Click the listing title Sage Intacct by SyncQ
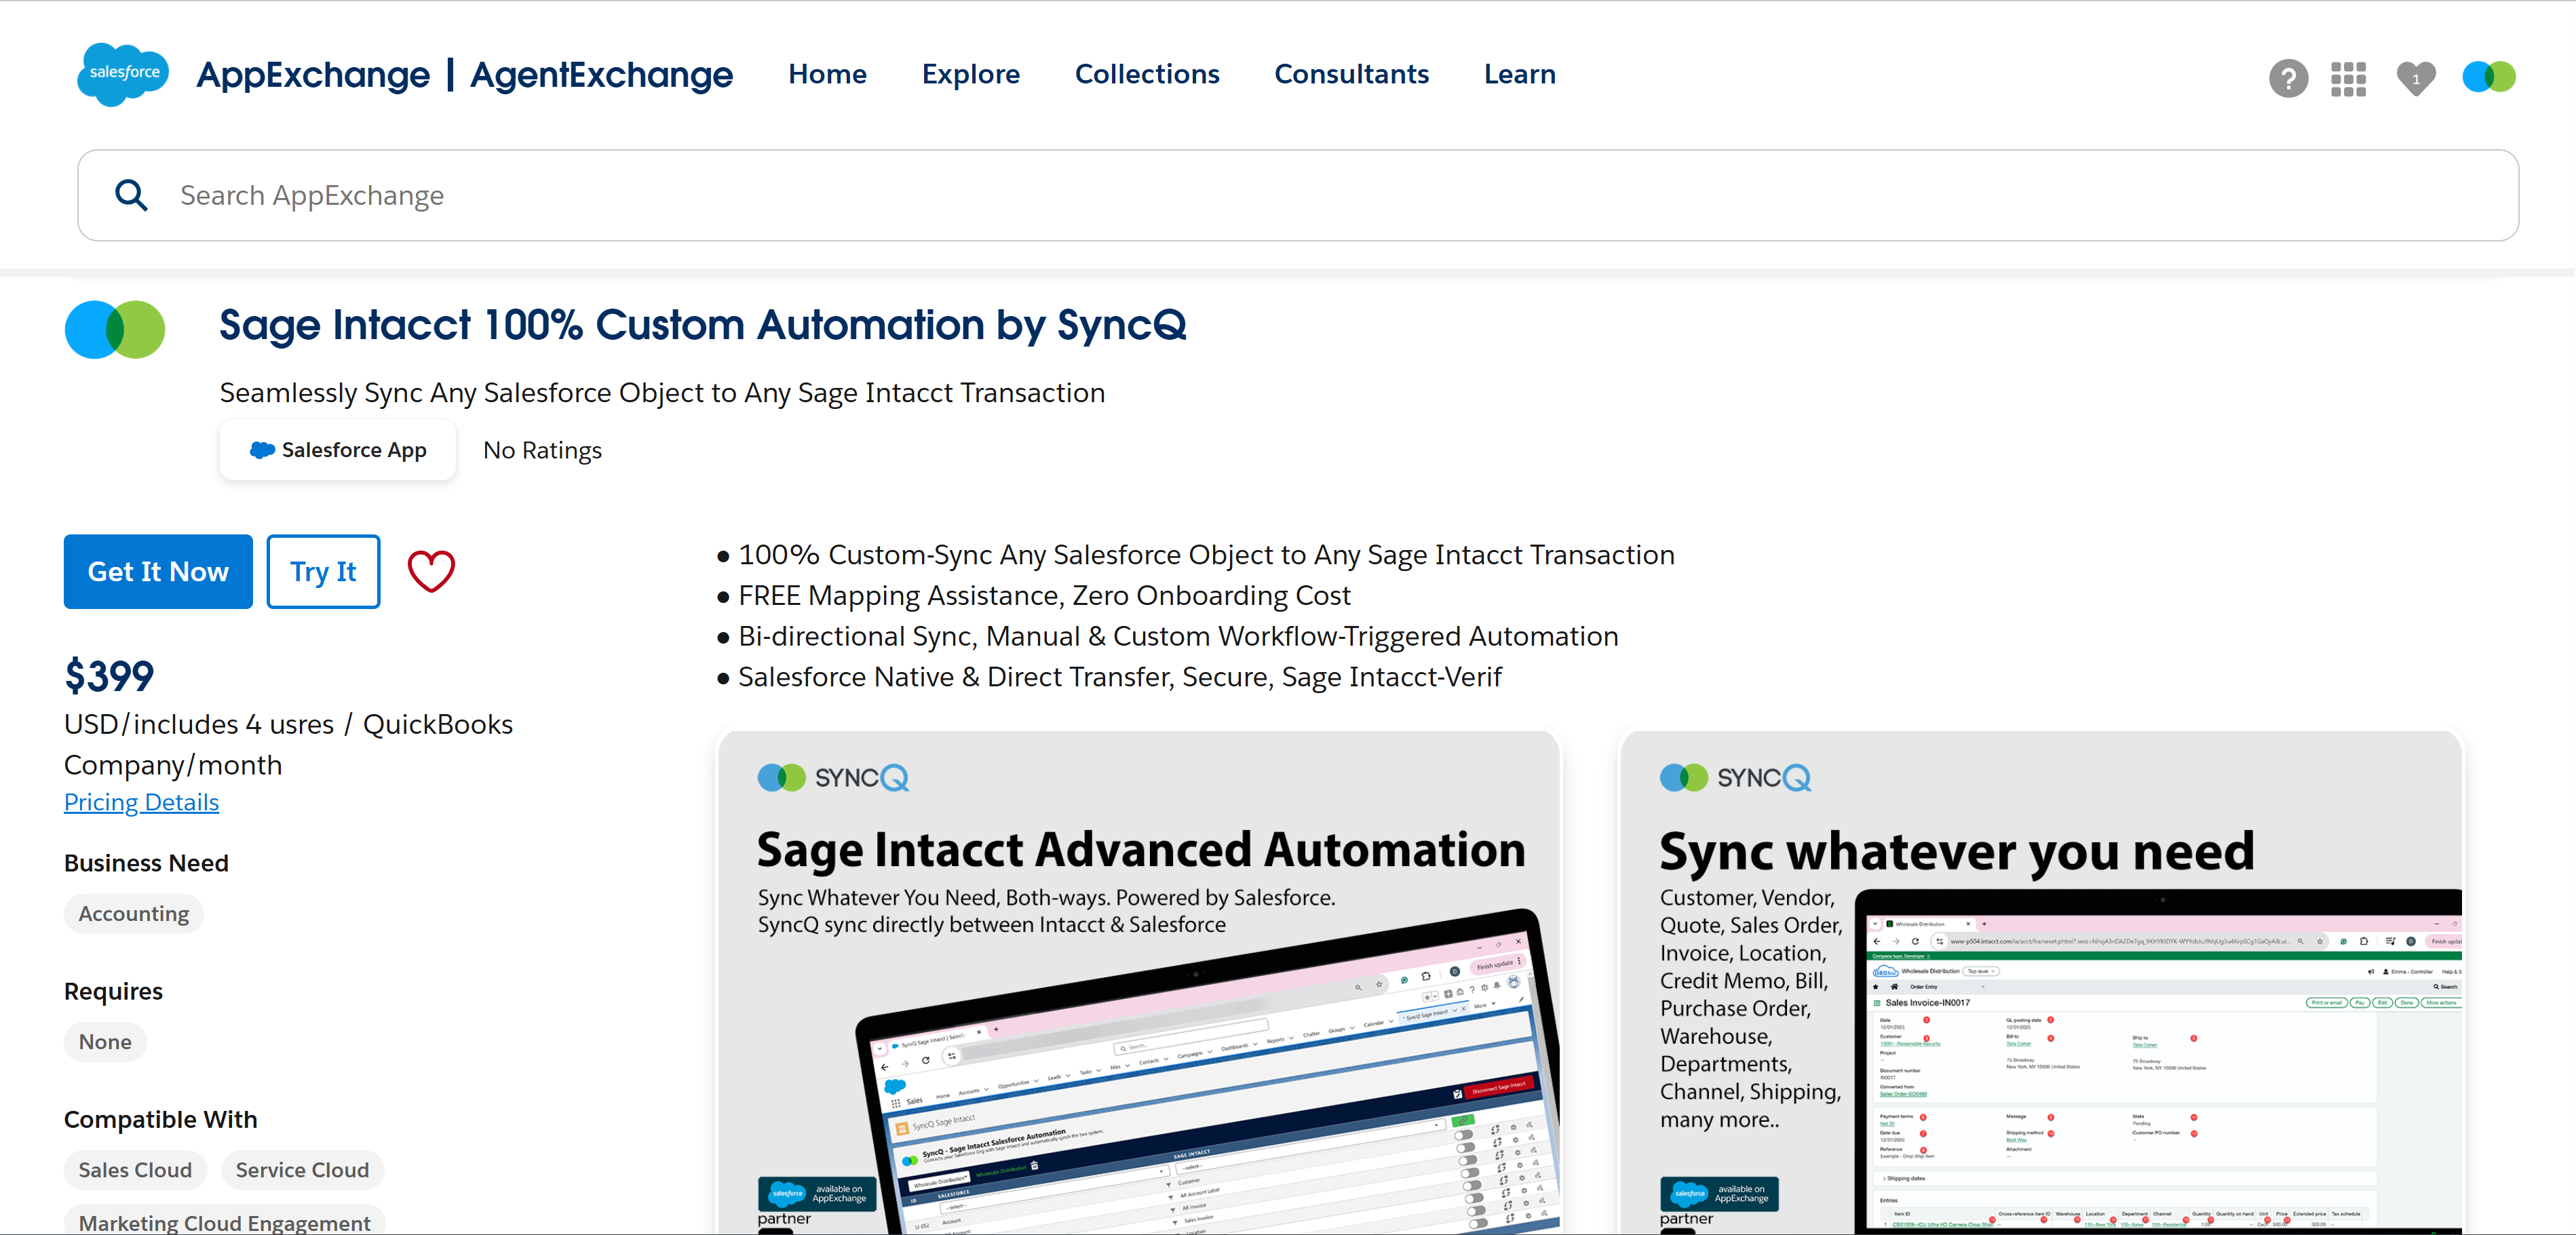2576x1235 pixels. coord(703,325)
